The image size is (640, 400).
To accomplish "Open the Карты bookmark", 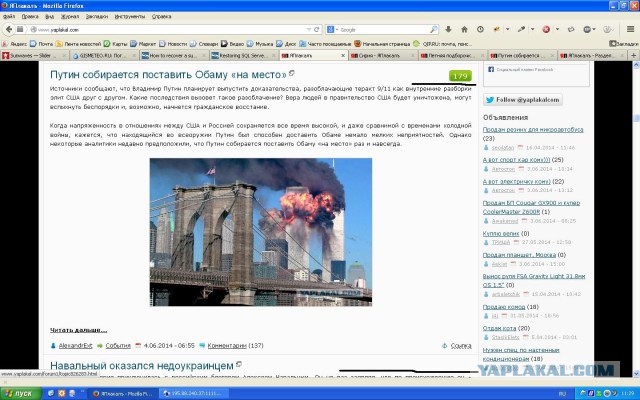I will click(116, 44).
